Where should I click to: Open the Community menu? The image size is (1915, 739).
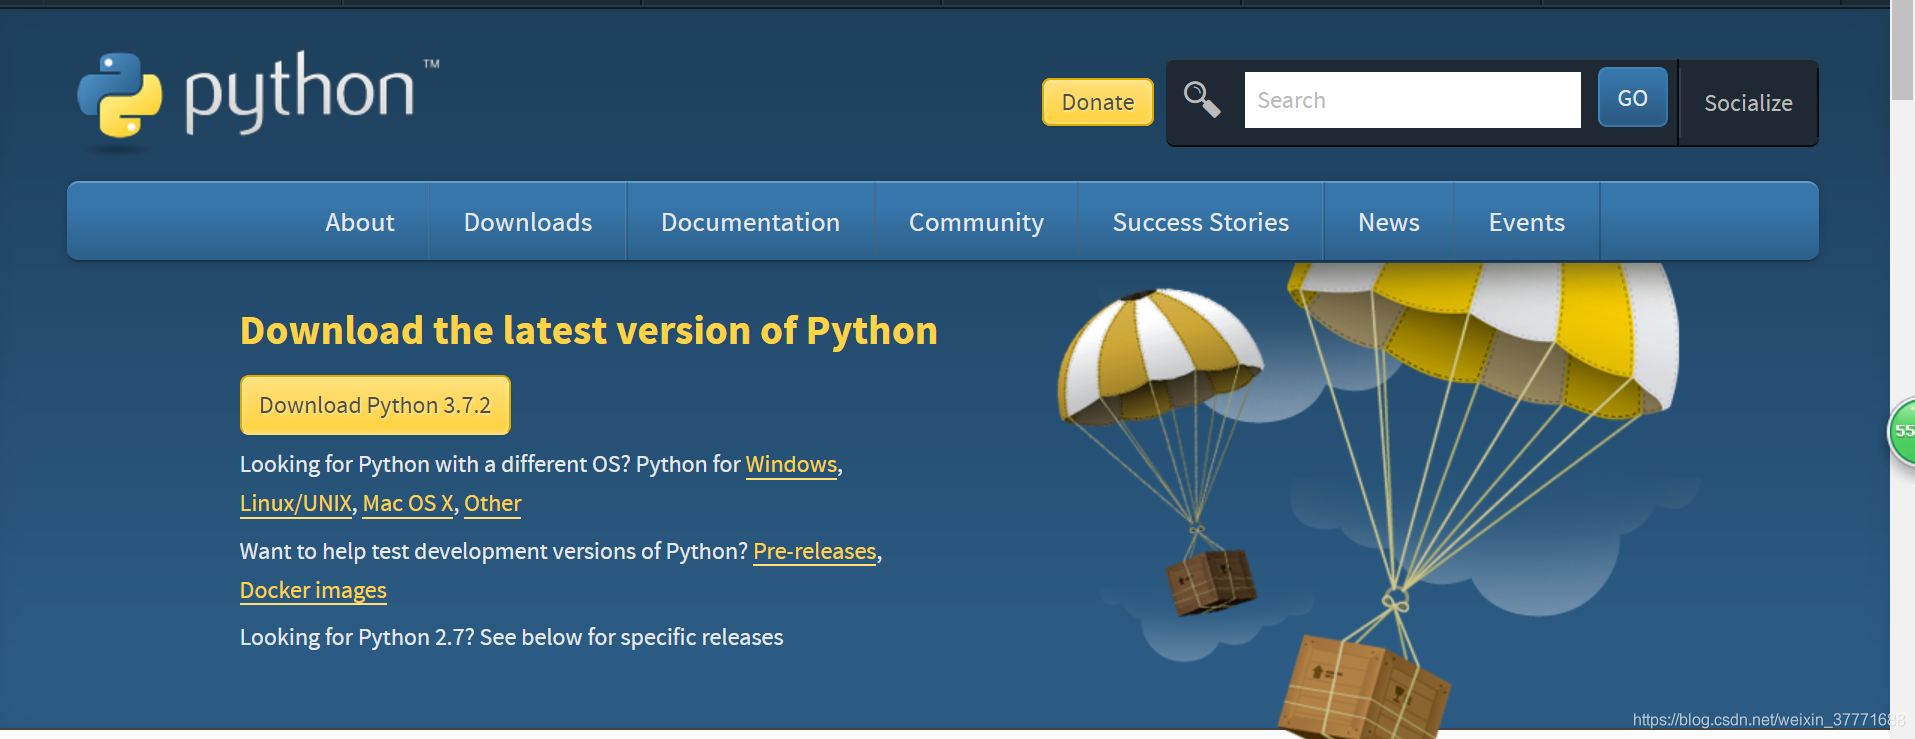(976, 222)
